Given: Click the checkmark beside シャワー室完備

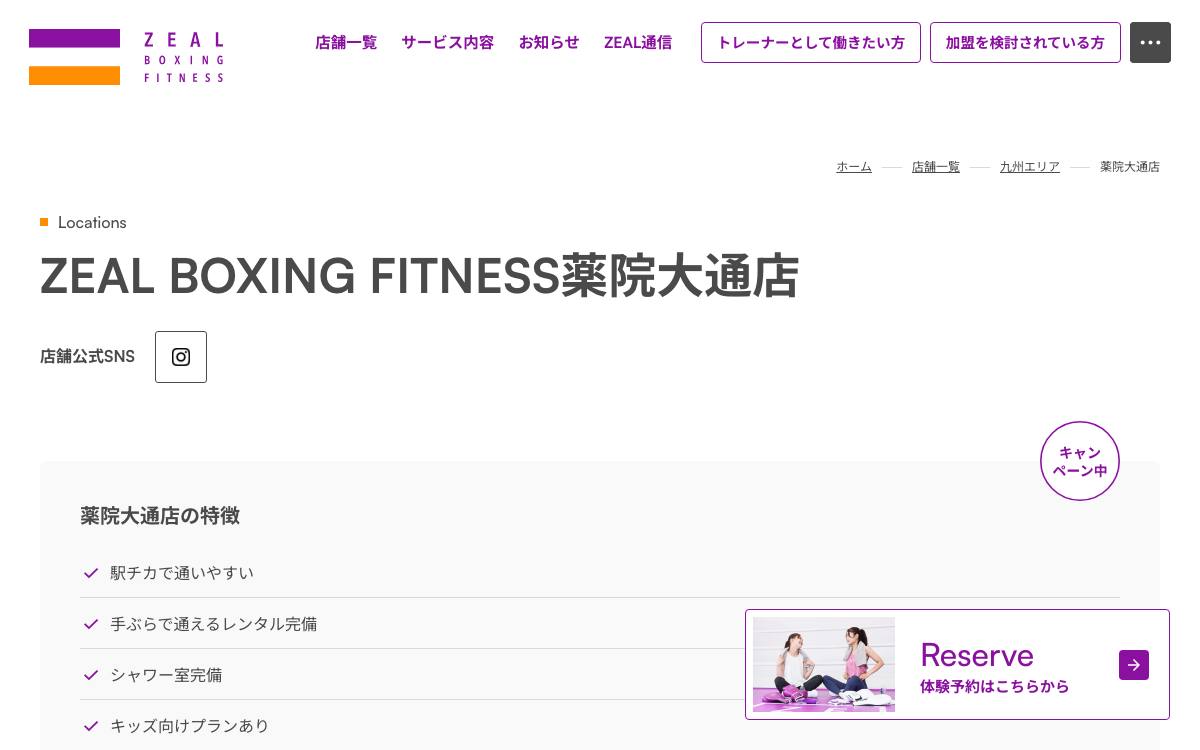Looking at the screenshot, I should point(91,675).
